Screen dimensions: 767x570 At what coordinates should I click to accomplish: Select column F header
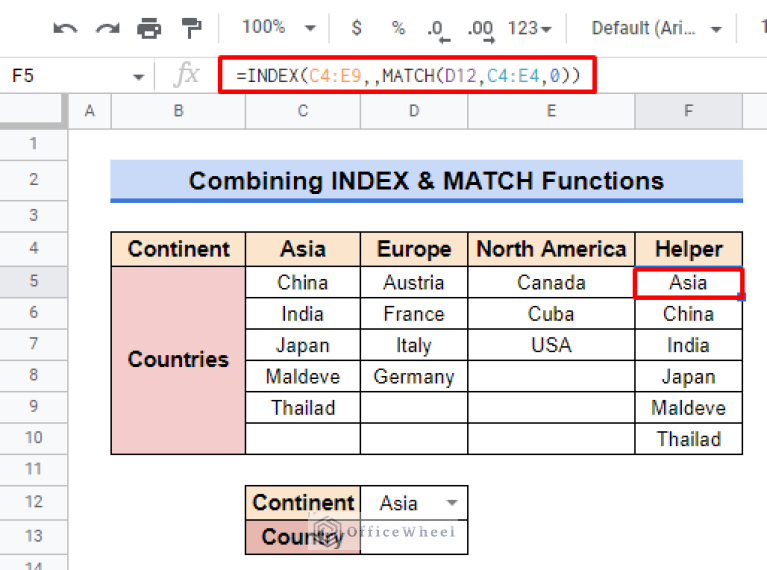(x=688, y=111)
